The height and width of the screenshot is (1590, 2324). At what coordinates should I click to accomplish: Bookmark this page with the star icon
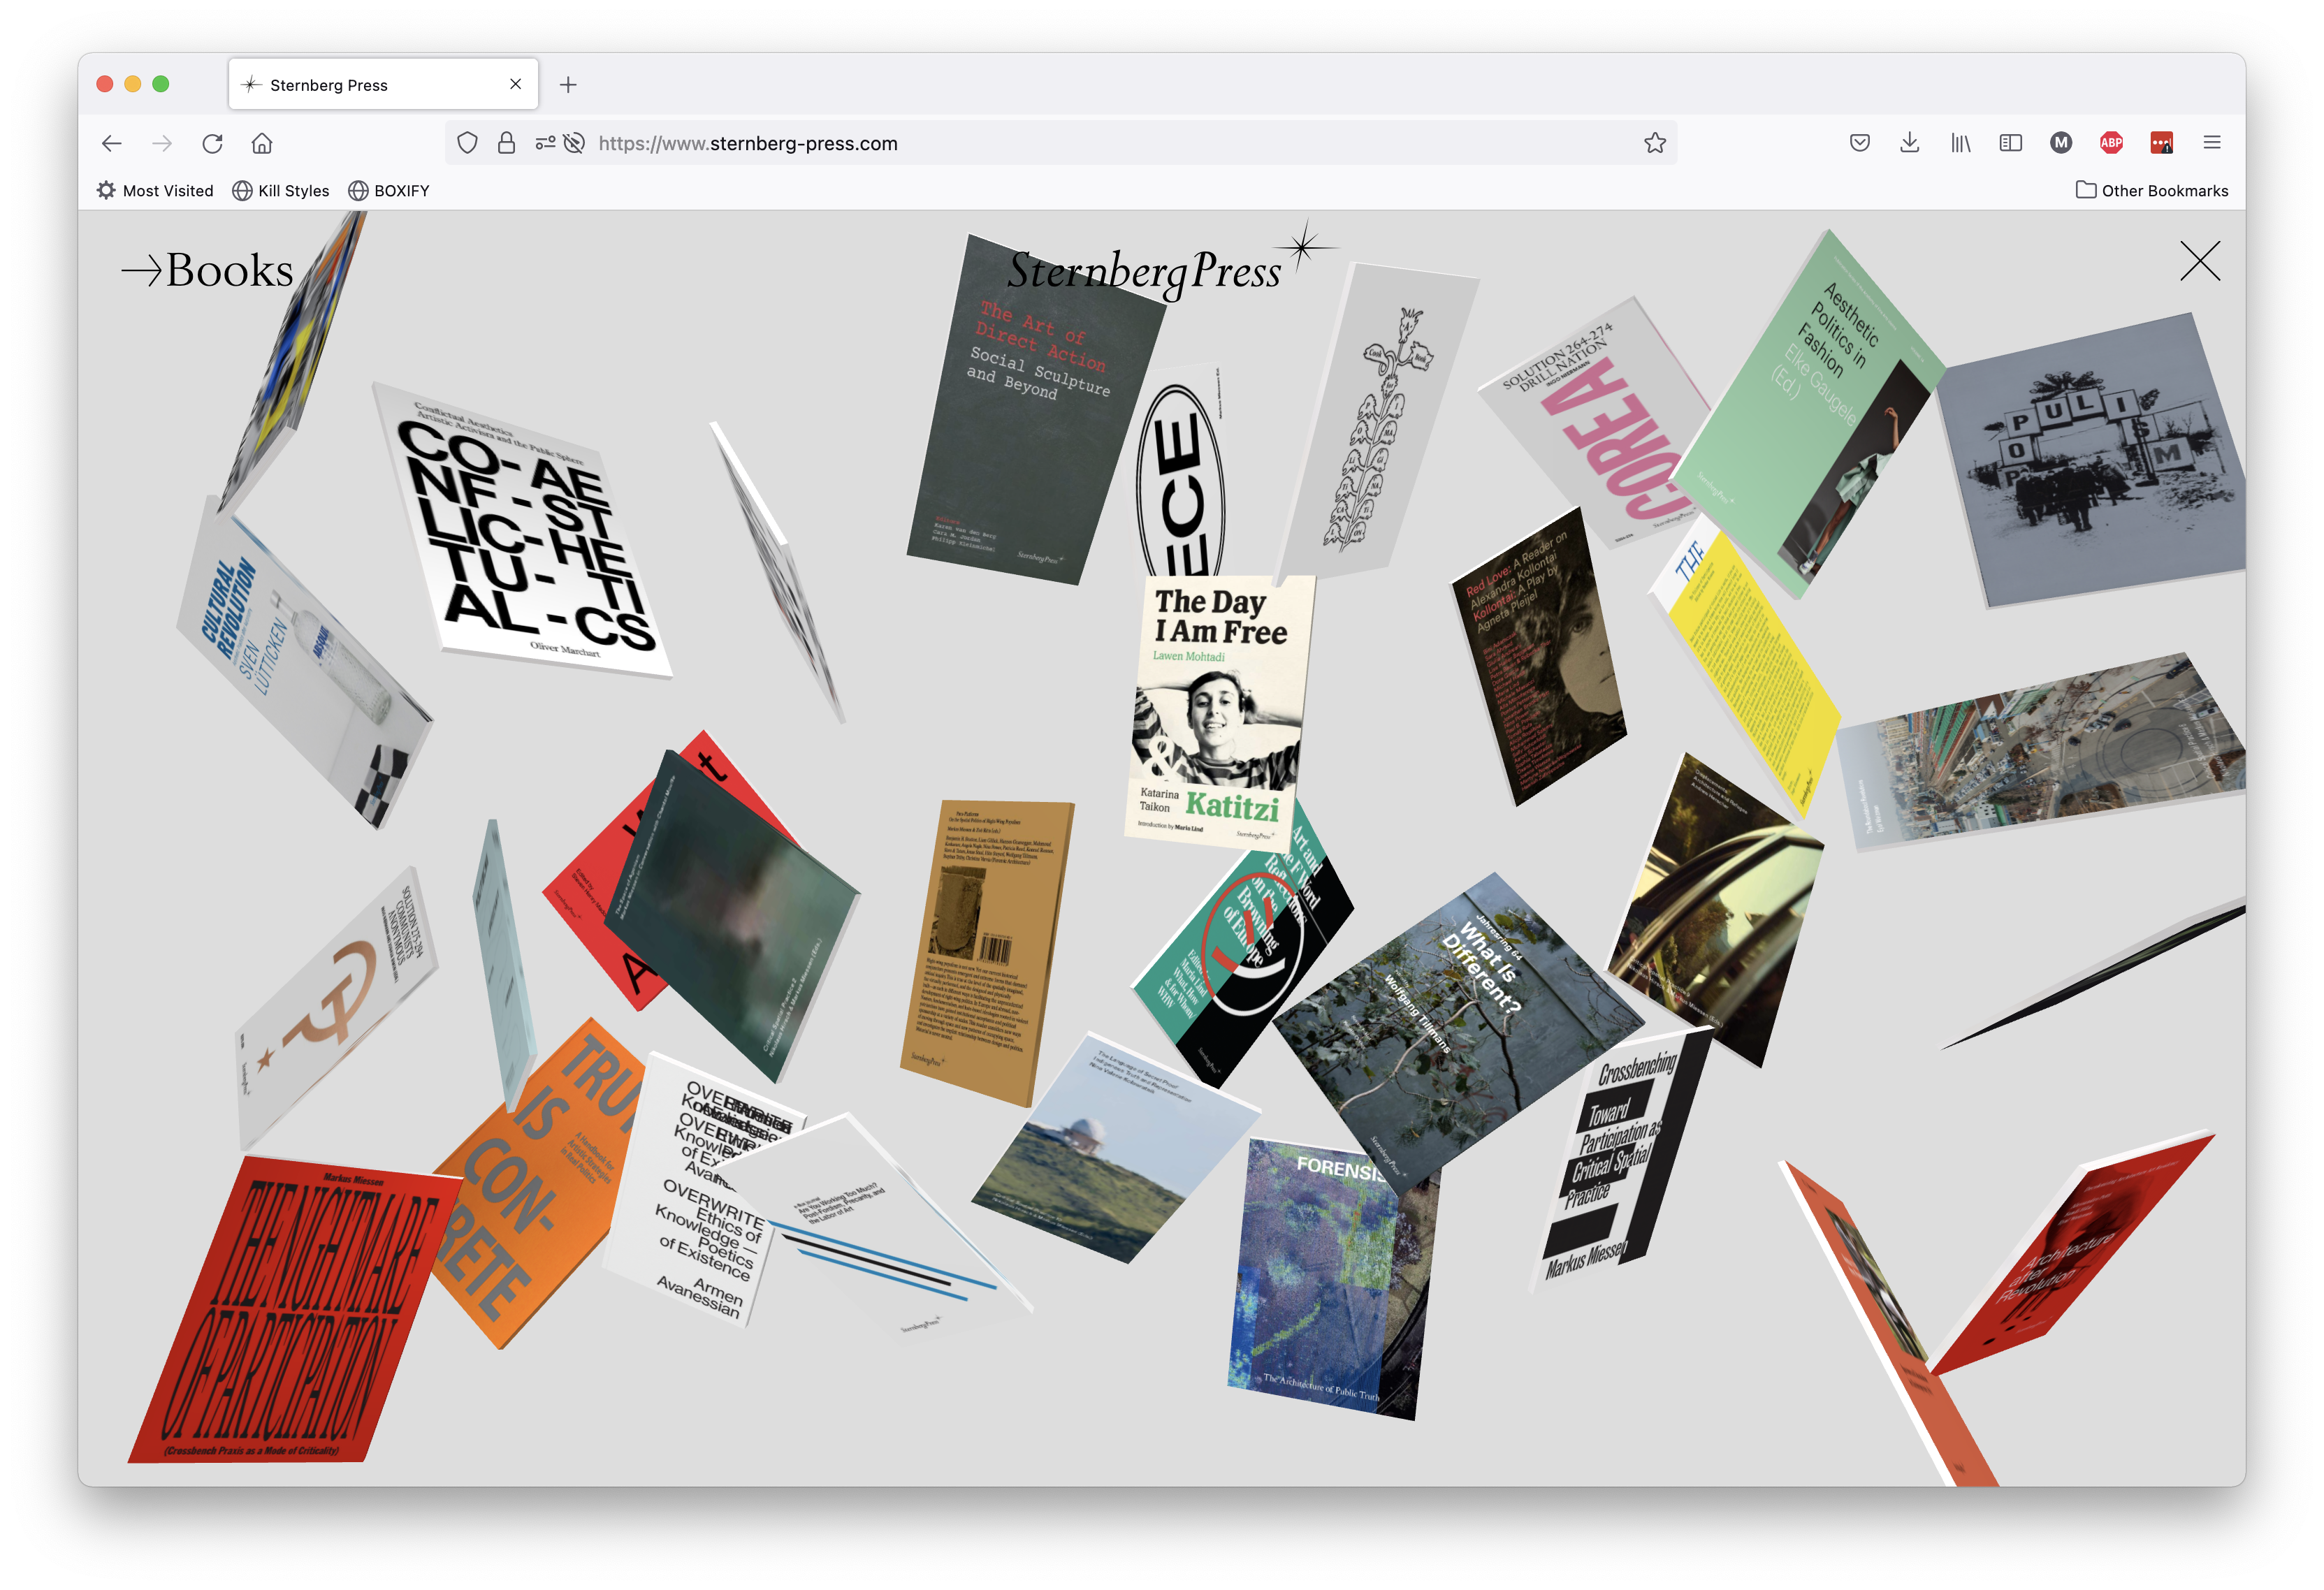point(1655,143)
